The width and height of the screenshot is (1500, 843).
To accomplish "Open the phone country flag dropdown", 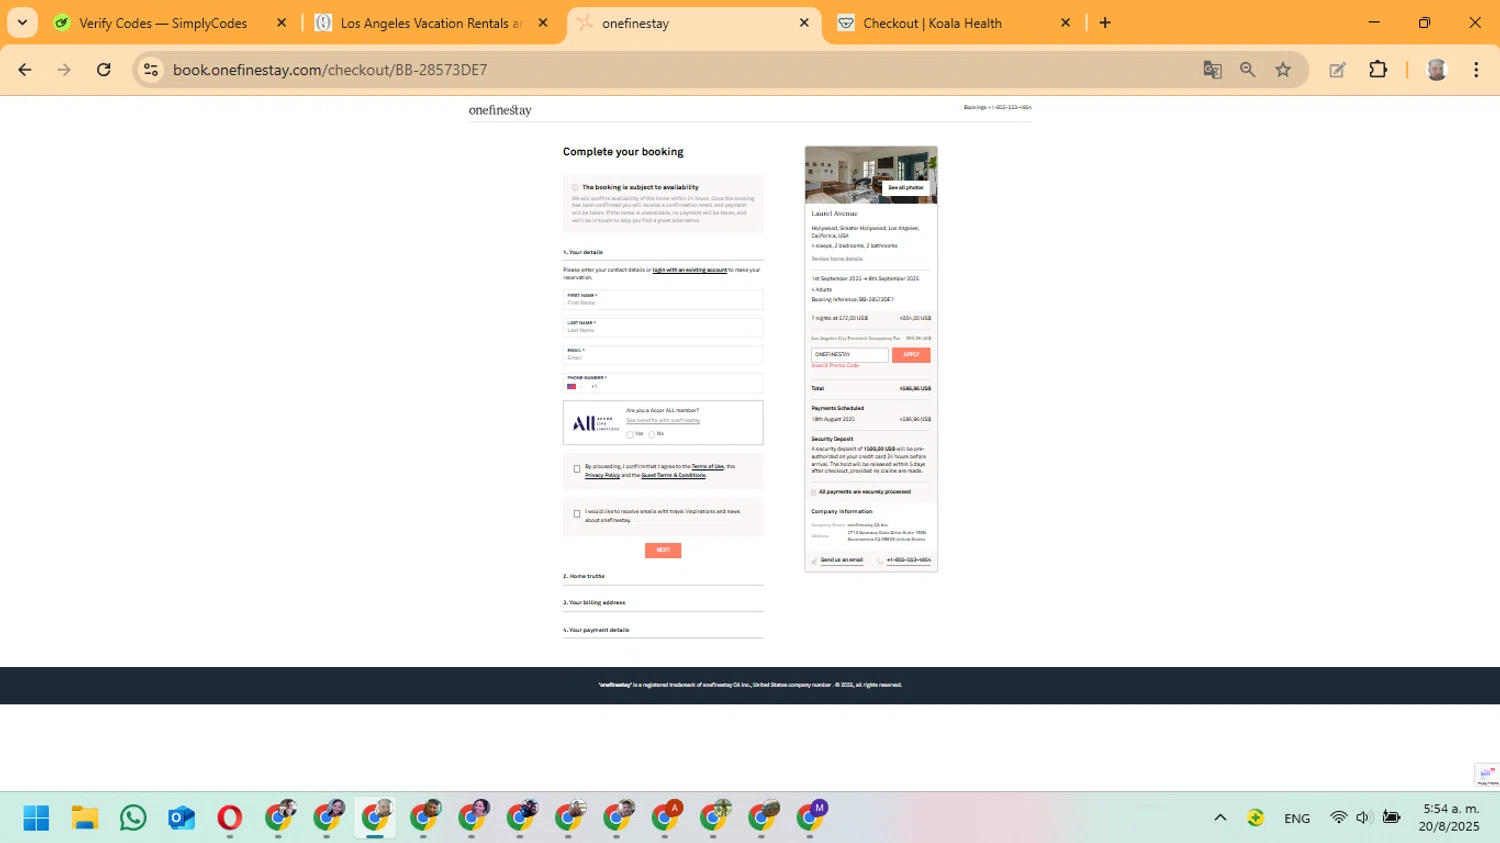I will [x=574, y=386].
